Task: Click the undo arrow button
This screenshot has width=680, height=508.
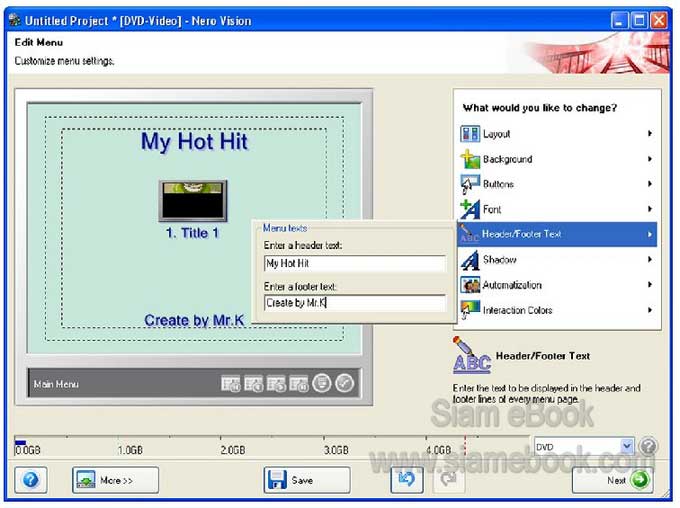Action: [407, 480]
